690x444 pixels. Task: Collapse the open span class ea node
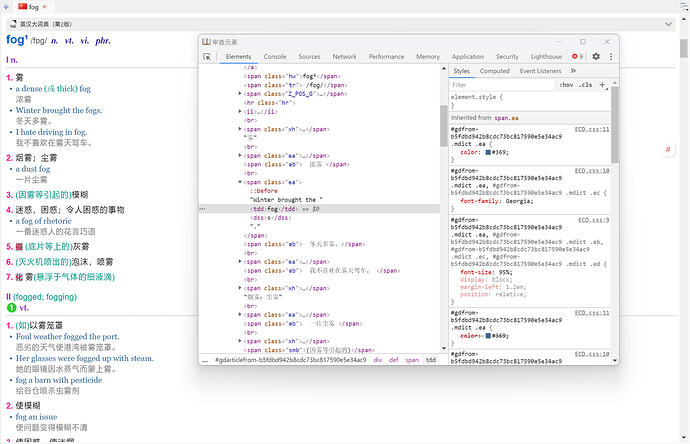[240, 182]
